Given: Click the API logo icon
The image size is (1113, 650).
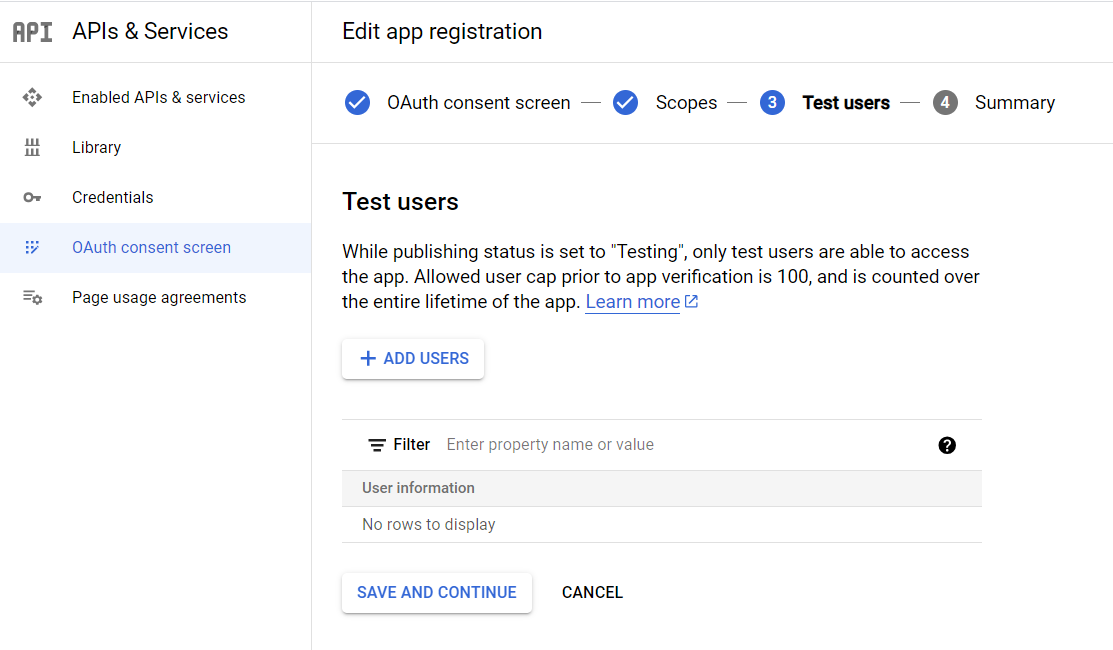Looking at the screenshot, I should tap(33, 32).
